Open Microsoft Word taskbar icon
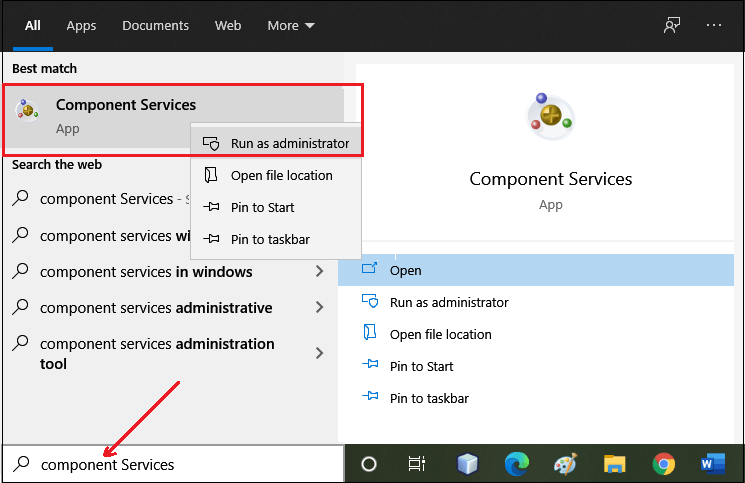 pyautogui.click(x=712, y=464)
